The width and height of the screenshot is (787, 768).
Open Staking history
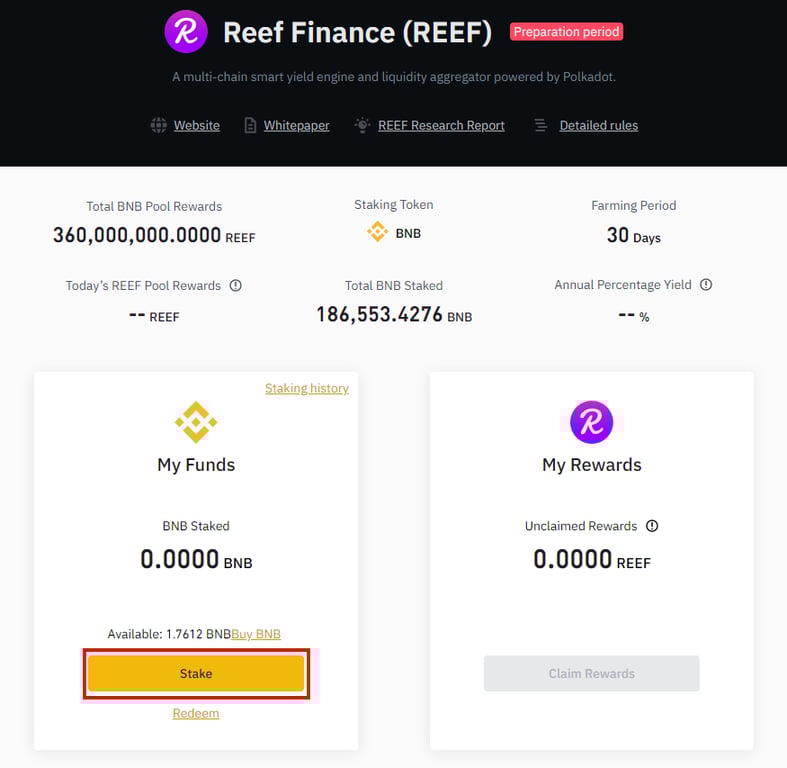point(307,389)
